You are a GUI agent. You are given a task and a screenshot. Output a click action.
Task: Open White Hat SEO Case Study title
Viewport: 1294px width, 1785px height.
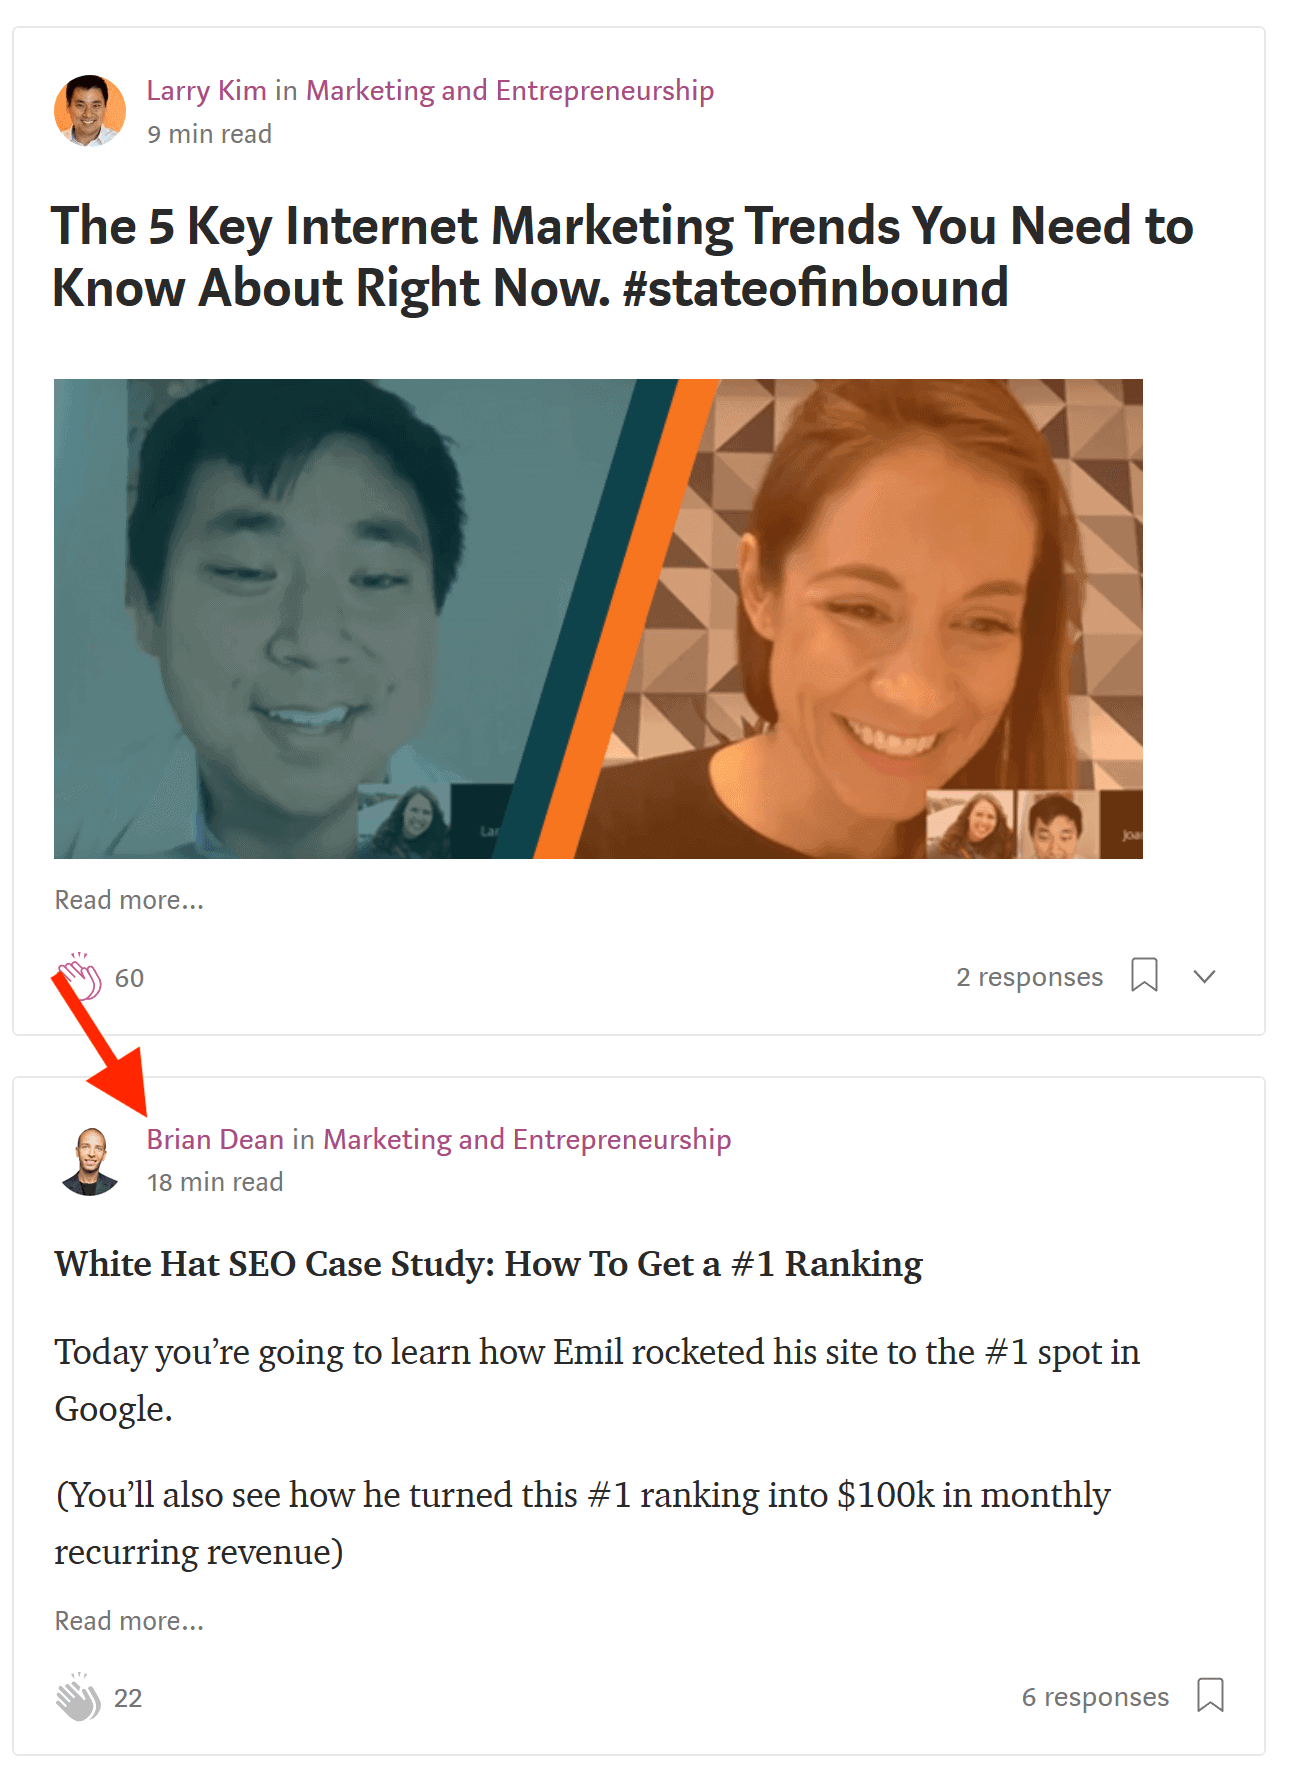point(488,1264)
